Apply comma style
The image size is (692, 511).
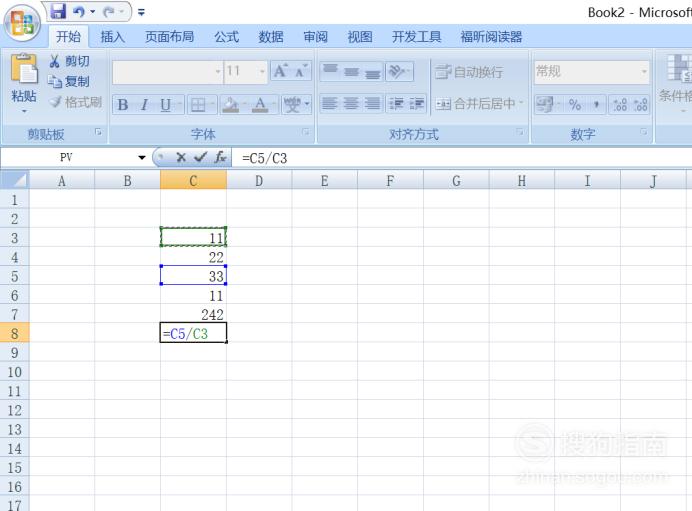[596, 105]
